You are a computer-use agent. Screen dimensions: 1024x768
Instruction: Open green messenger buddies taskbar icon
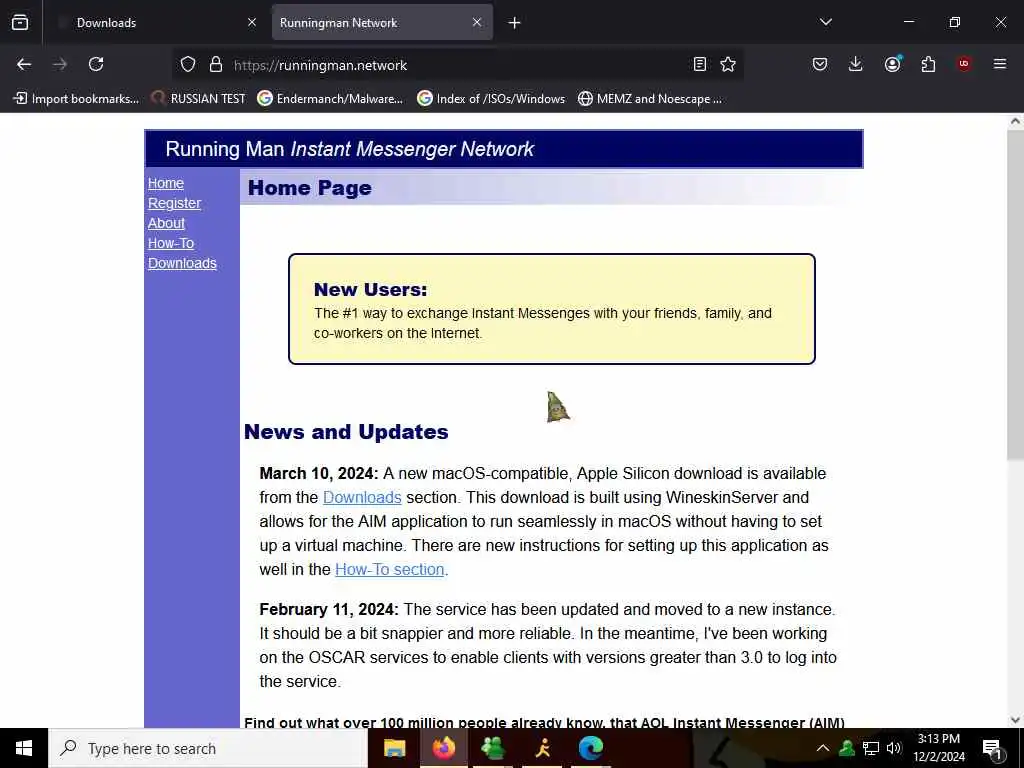pos(492,748)
